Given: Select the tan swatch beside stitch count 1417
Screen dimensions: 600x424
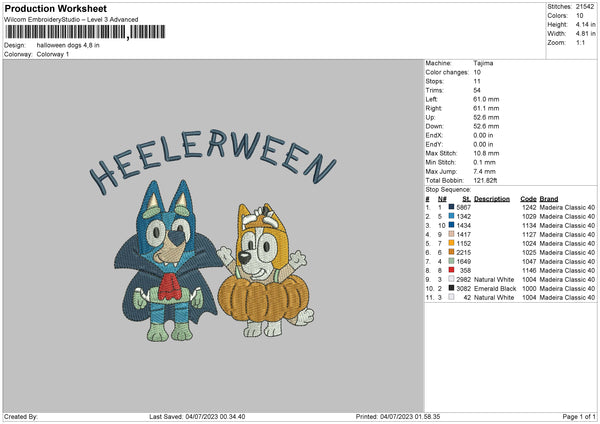Looking at the screenshot, I should pos(451,234).
